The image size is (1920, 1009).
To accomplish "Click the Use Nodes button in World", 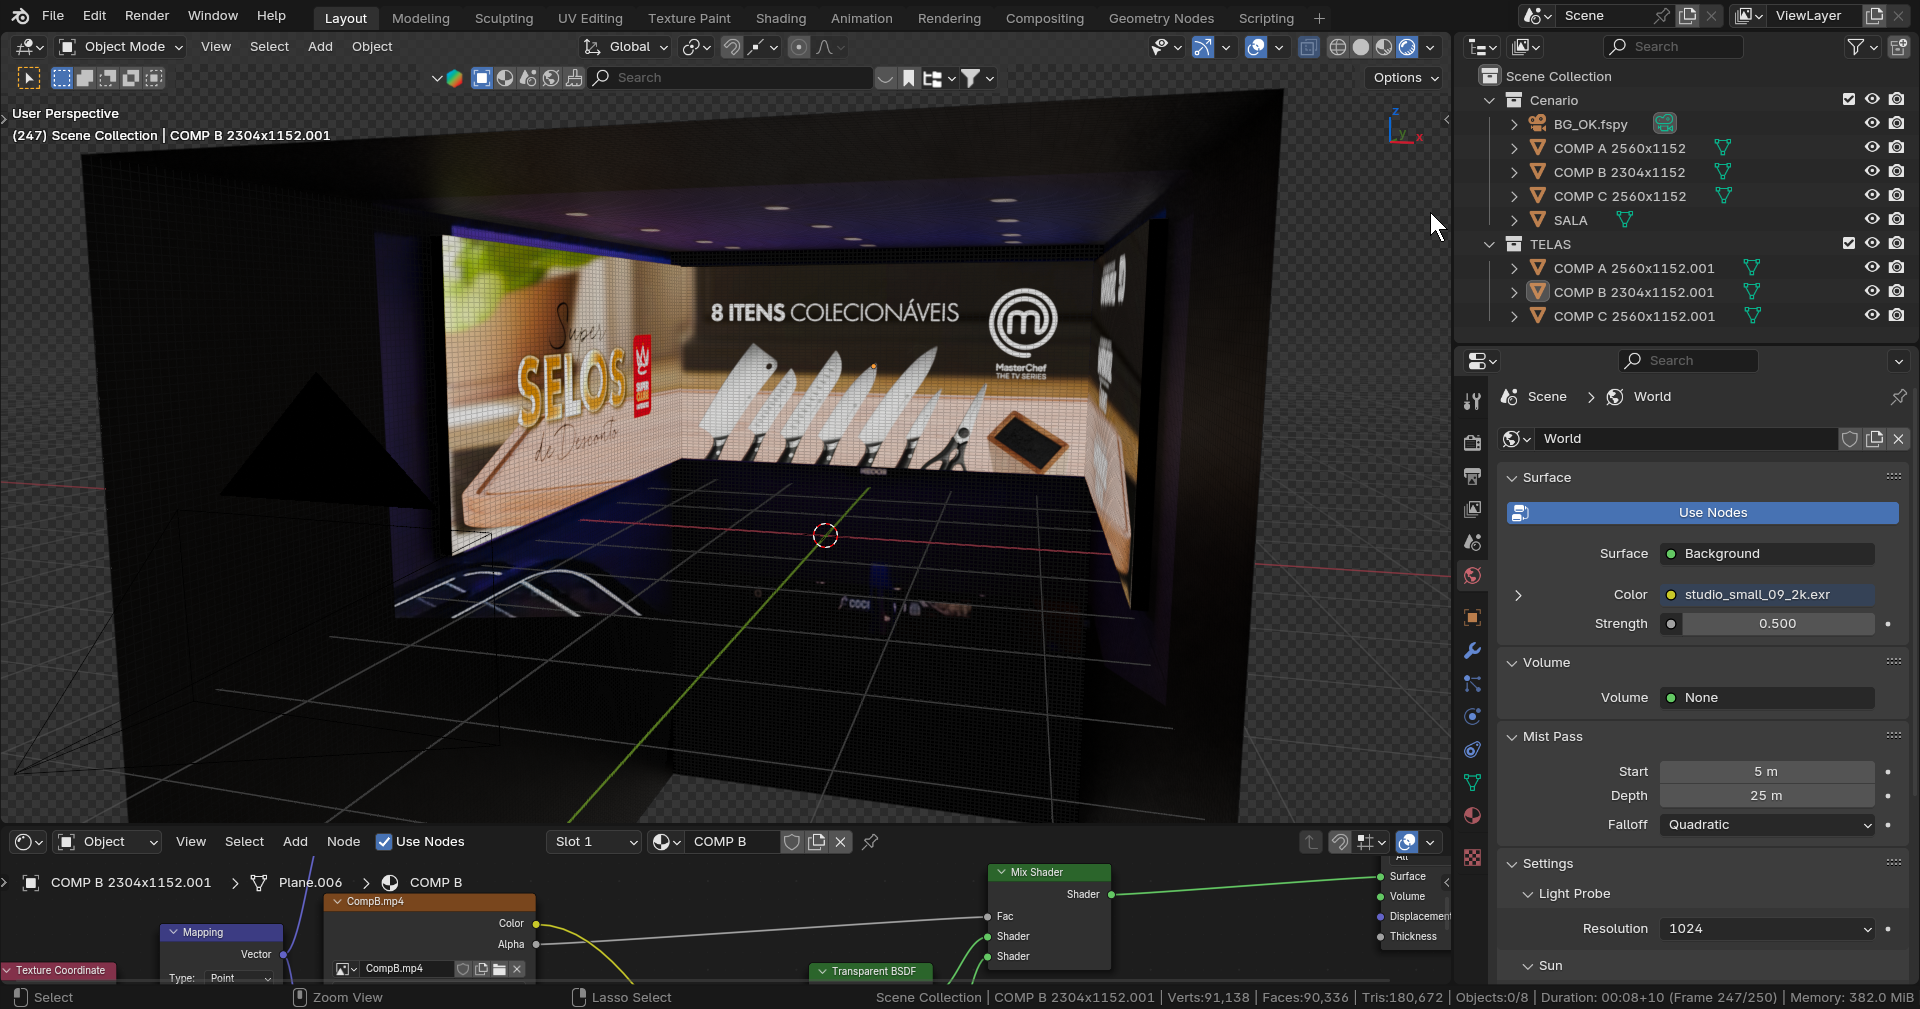I will point(1702,513).
